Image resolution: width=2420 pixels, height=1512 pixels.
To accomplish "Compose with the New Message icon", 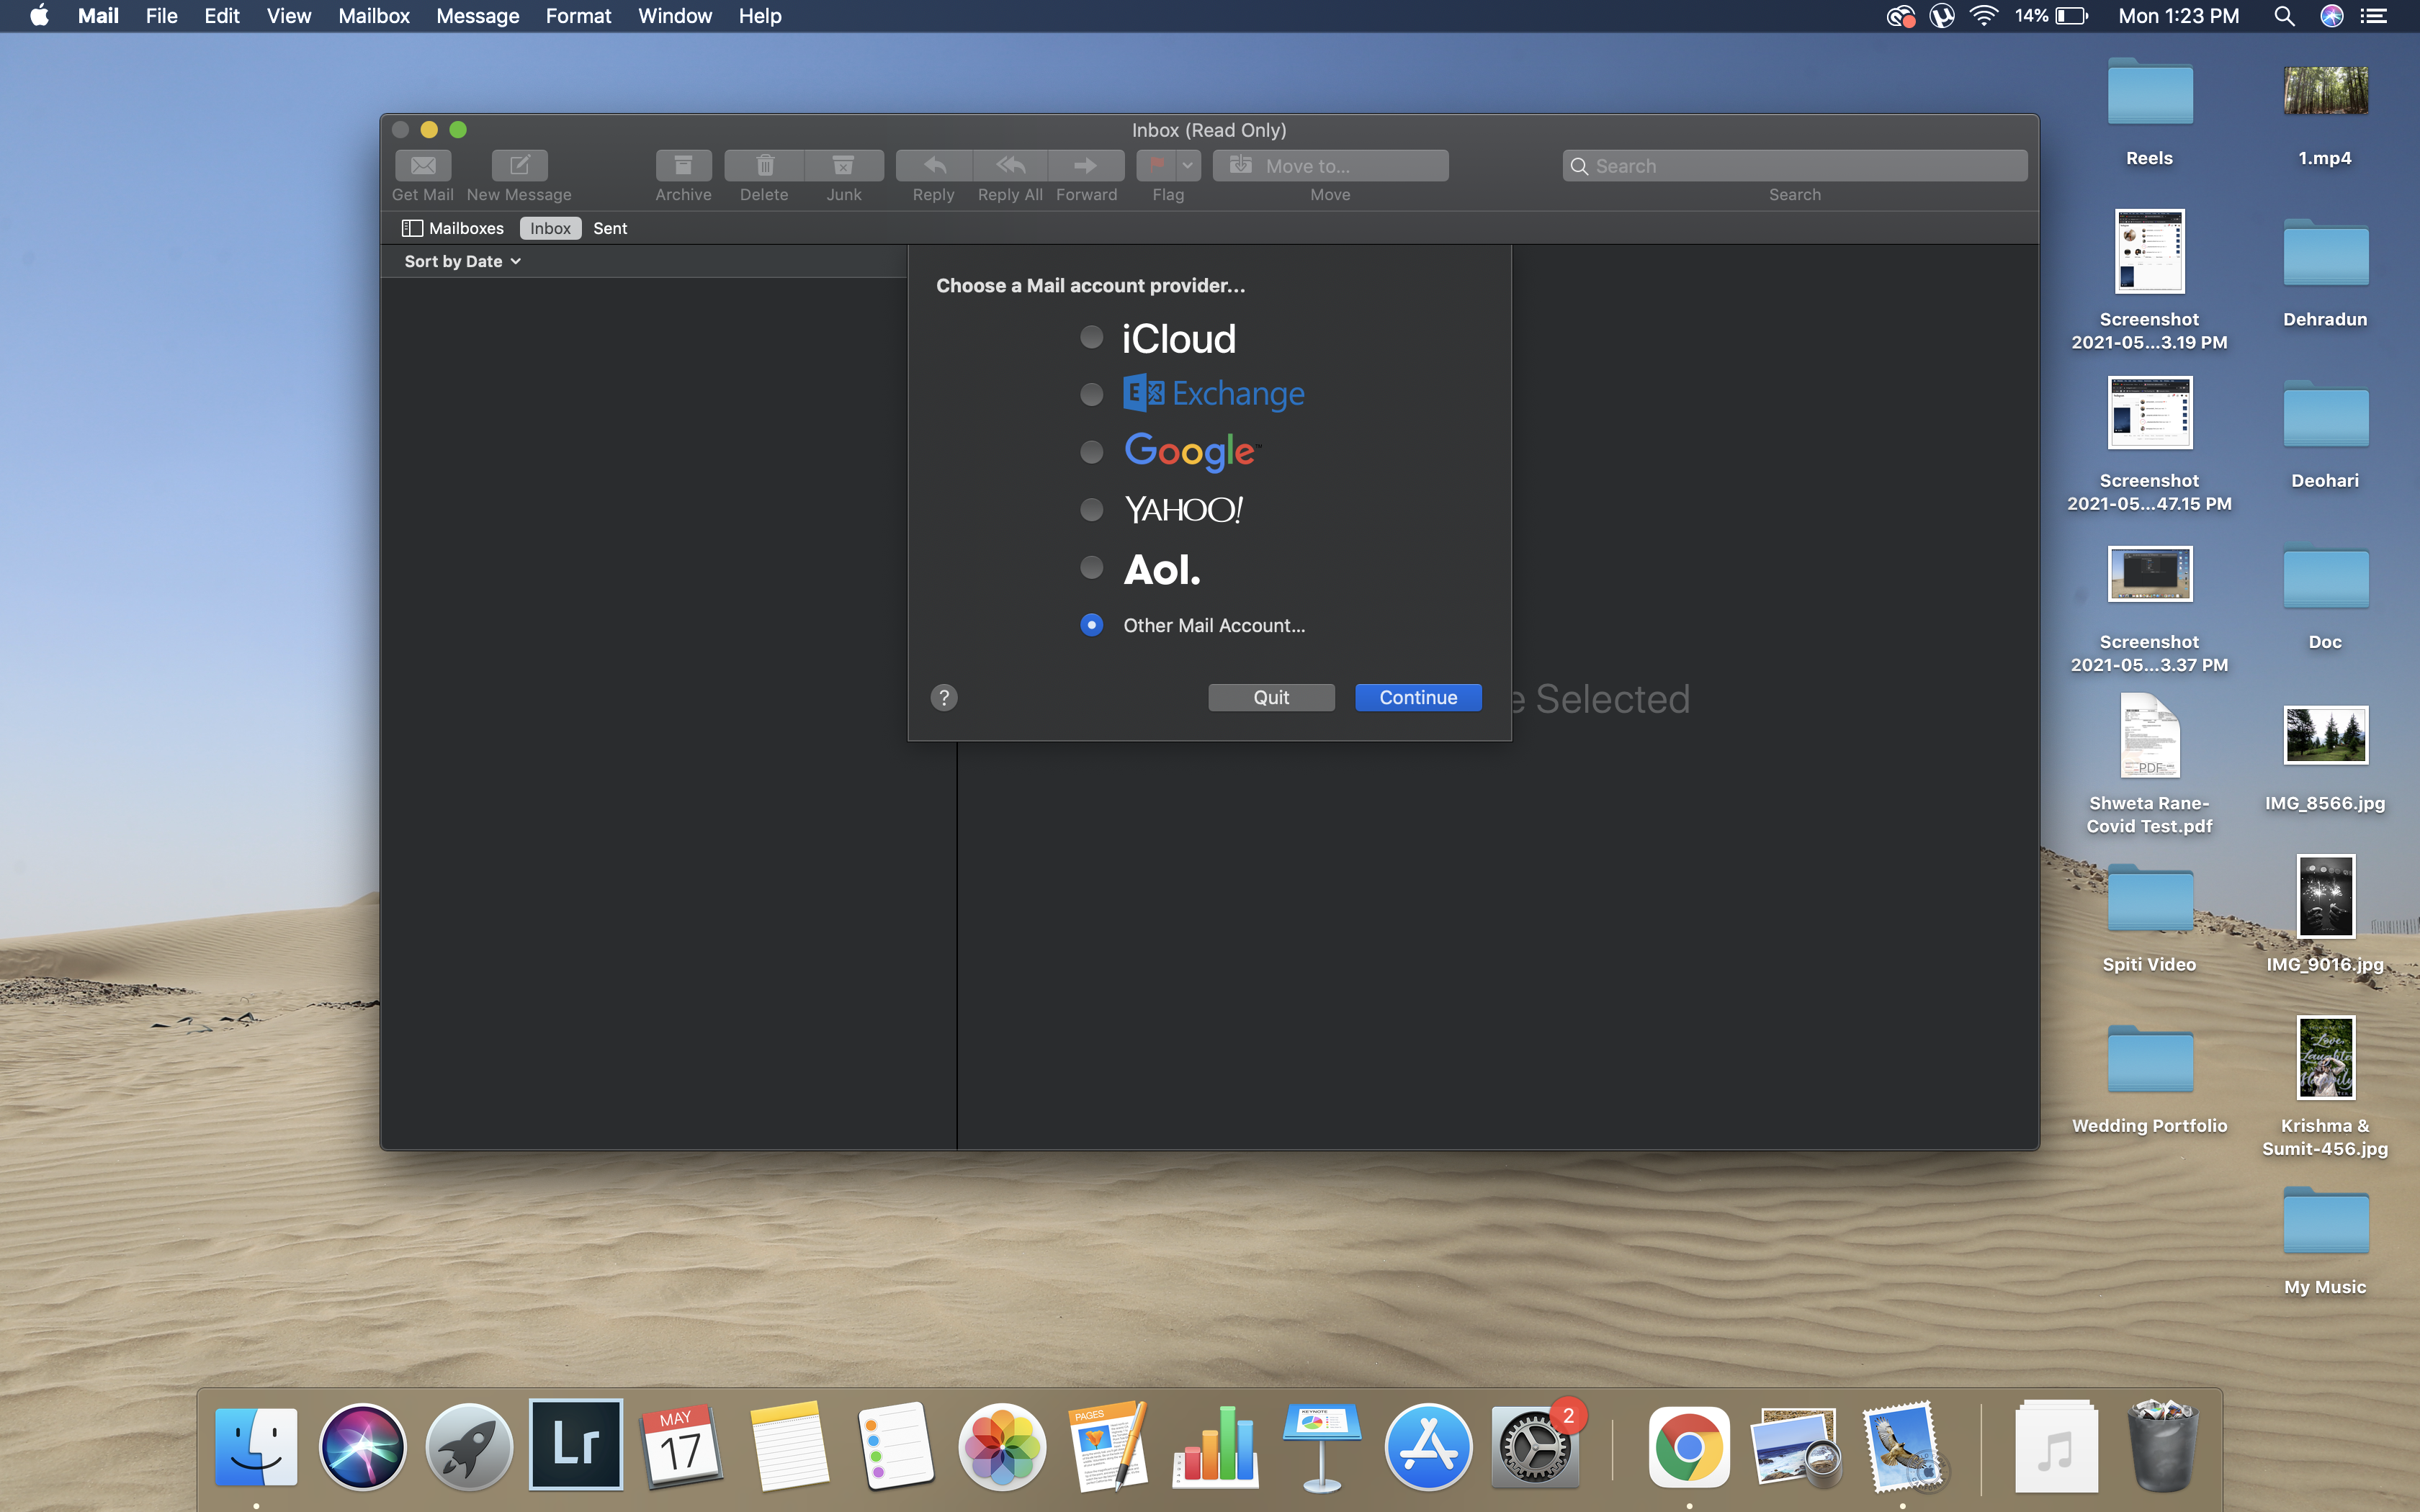I will [519, 165].
